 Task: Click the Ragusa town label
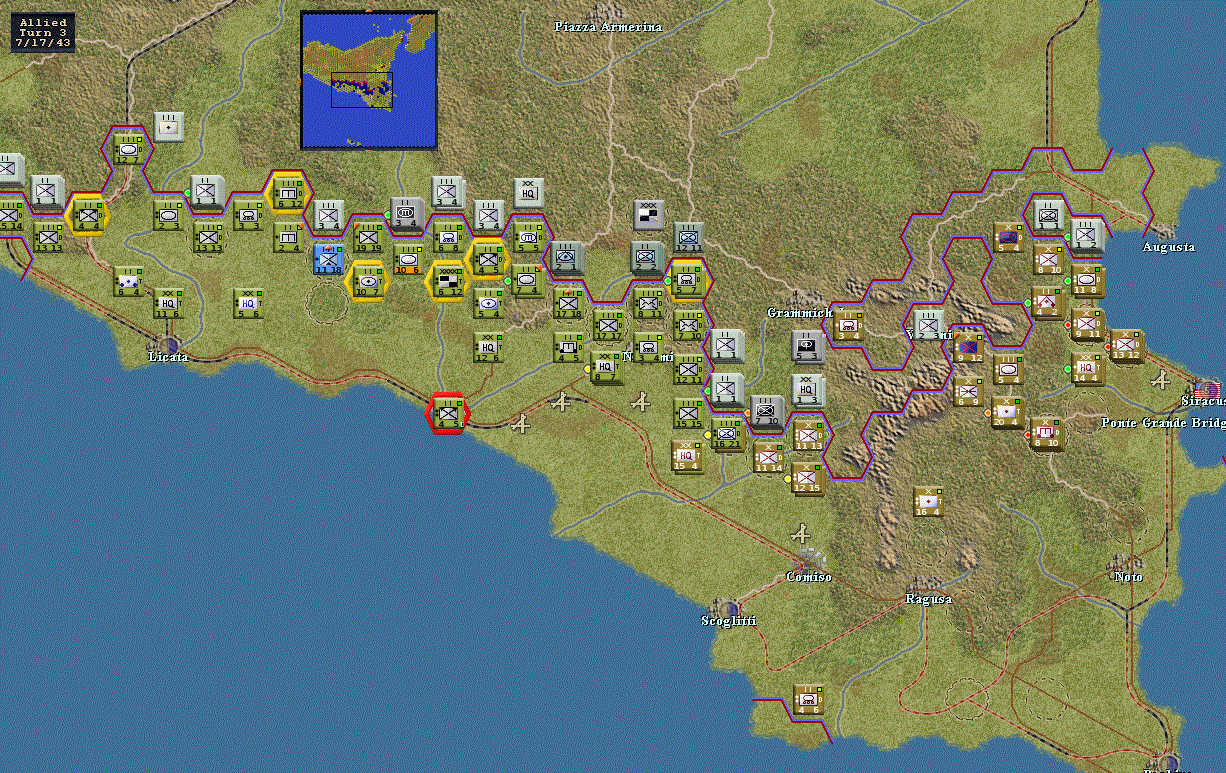[928, 599]
